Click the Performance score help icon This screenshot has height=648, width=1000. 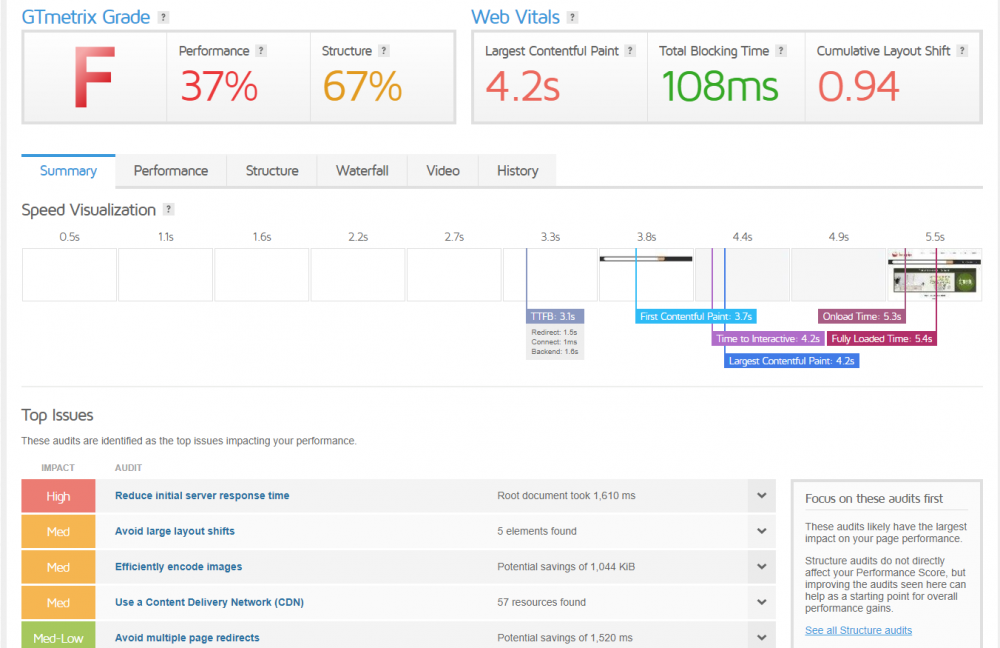pos(261,50)
